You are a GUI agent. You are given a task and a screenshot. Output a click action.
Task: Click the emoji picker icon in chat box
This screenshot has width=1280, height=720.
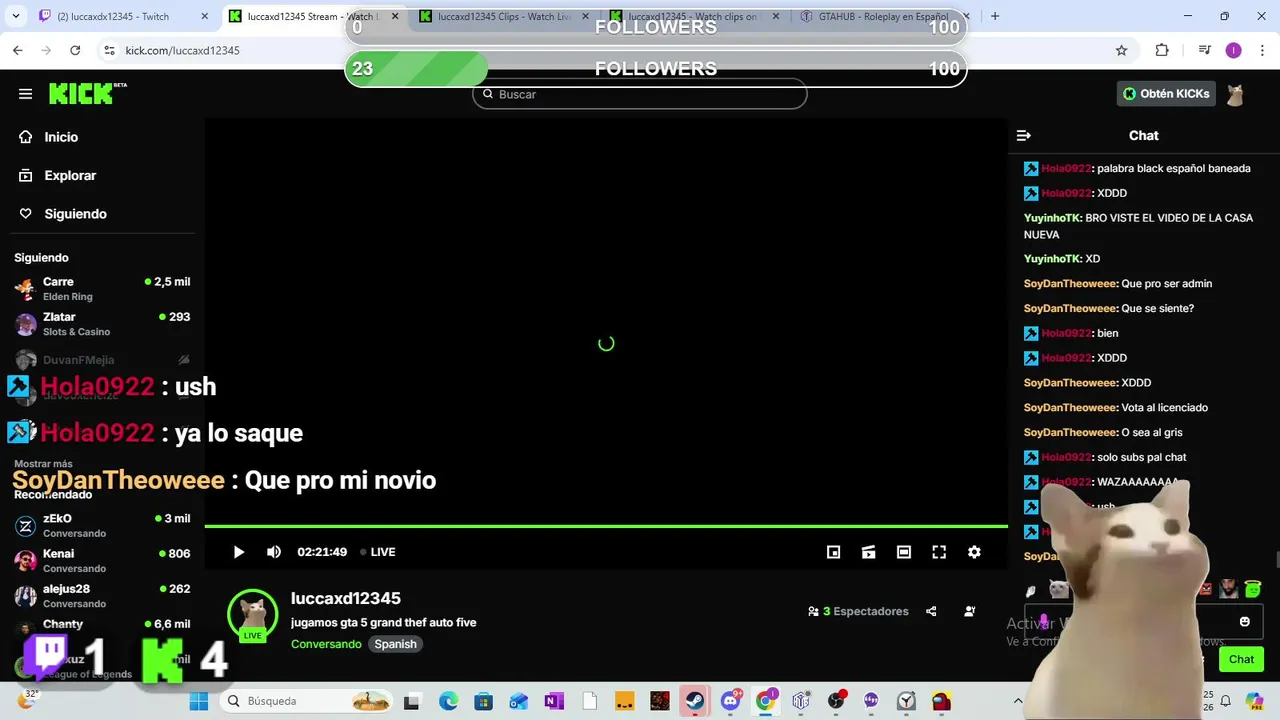coord(1244,621)
